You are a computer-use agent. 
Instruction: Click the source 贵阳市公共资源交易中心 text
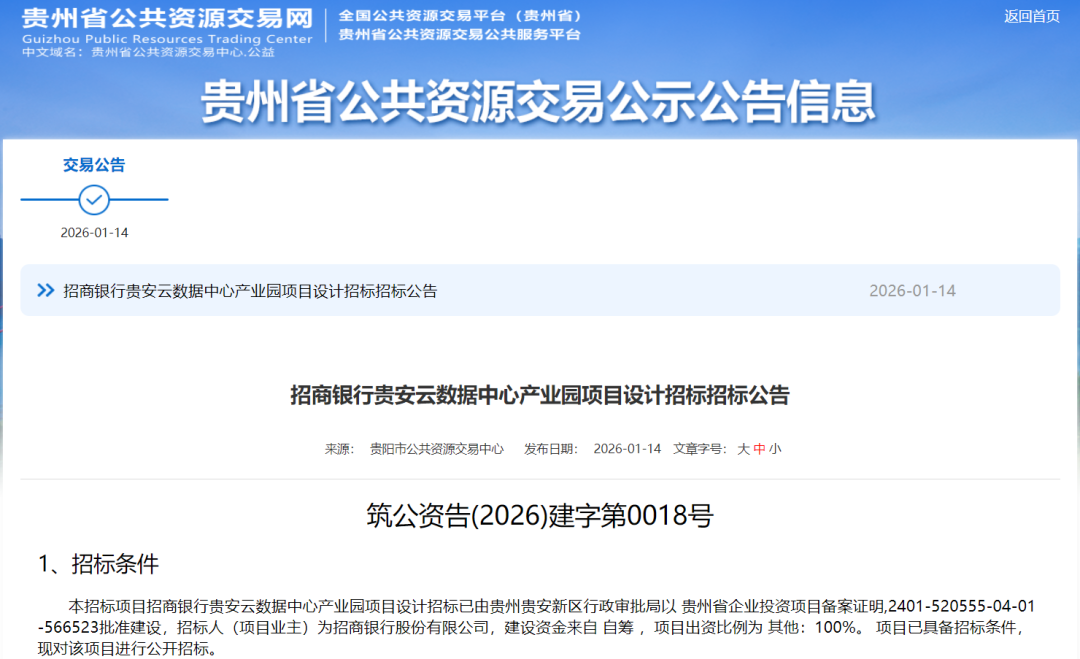coord(437,449)
